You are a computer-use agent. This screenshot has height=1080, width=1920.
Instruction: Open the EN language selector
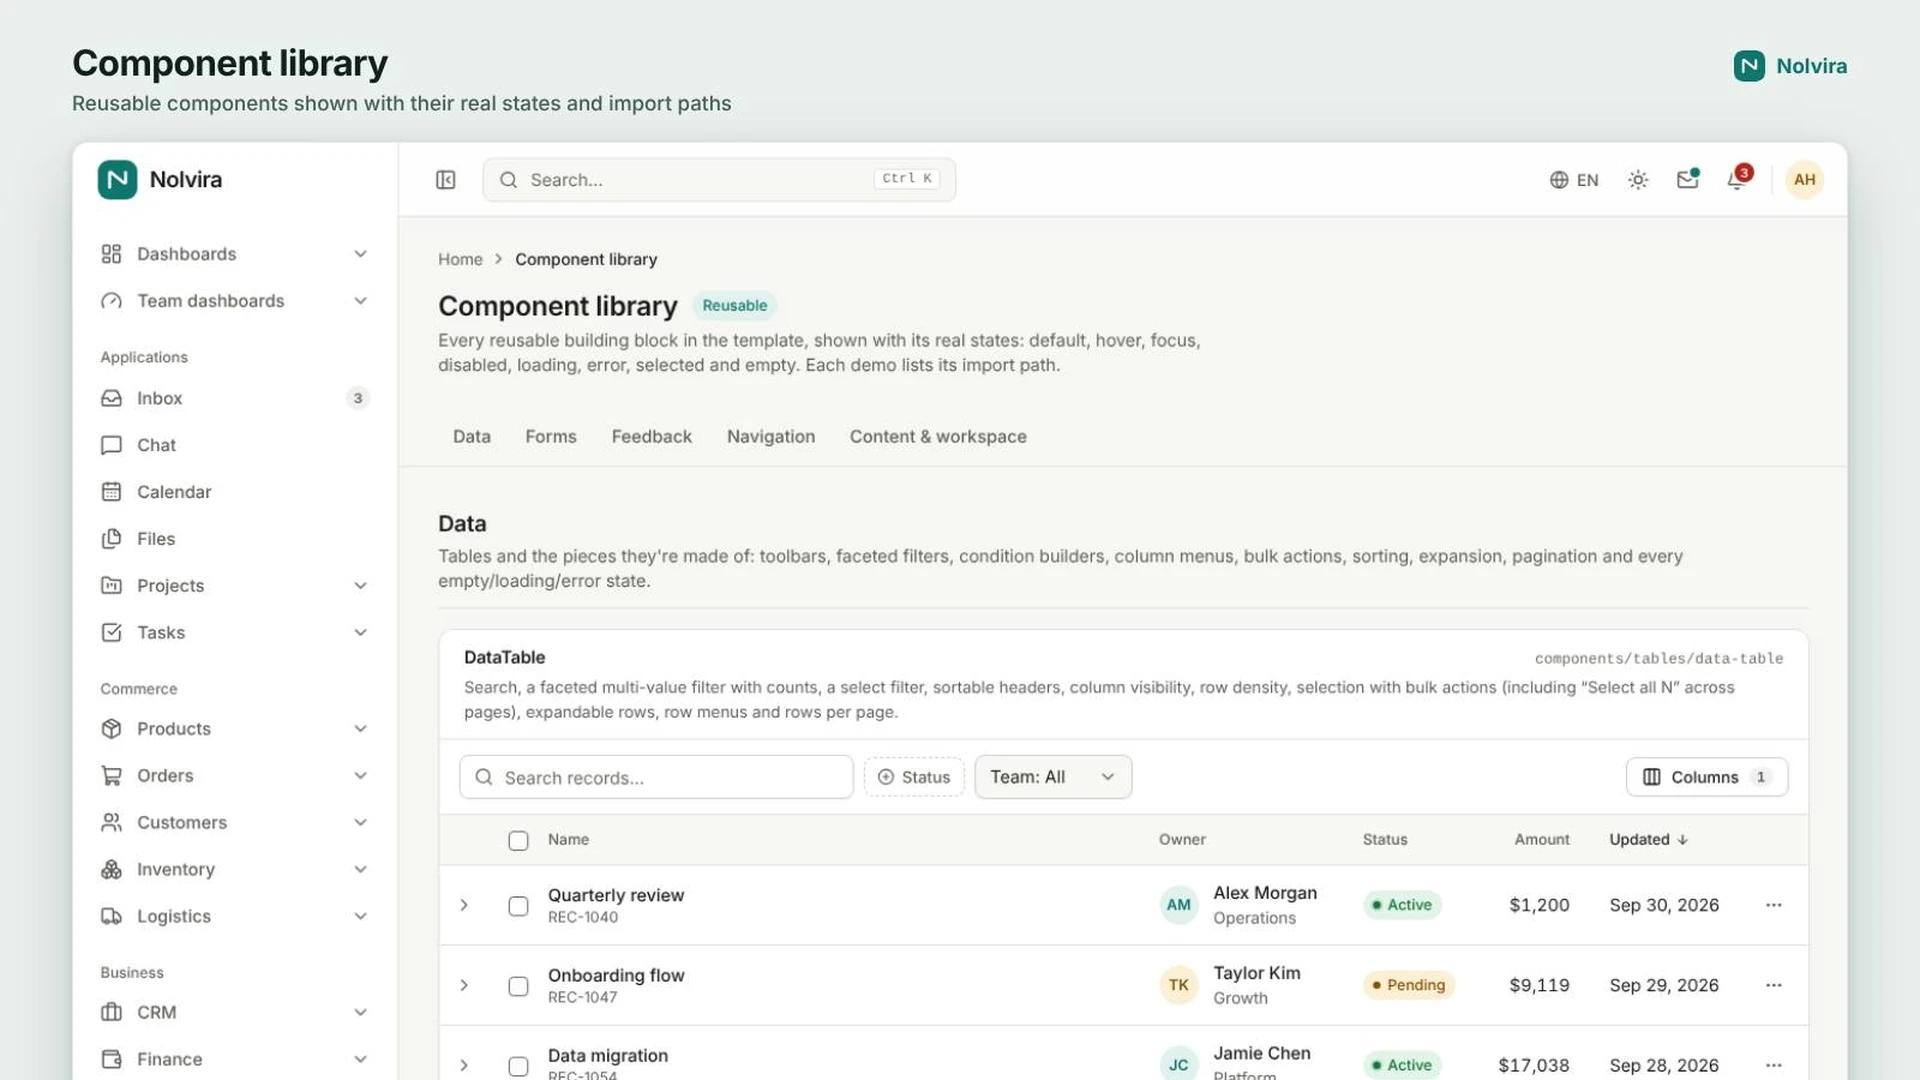coord(1574,180)
